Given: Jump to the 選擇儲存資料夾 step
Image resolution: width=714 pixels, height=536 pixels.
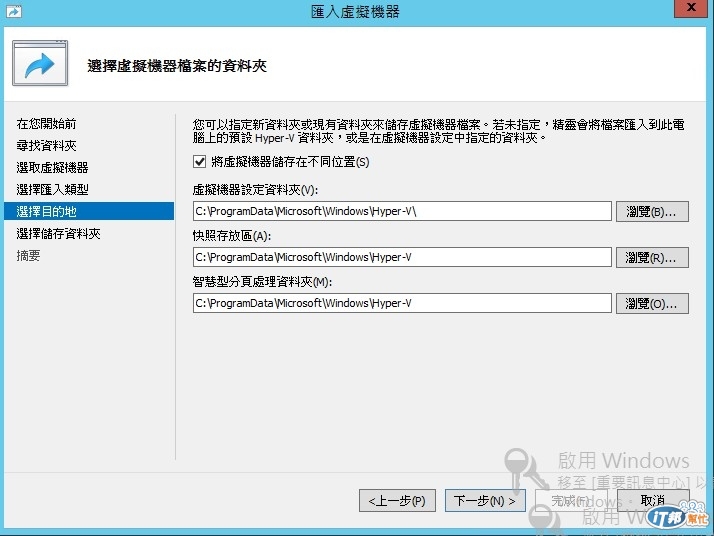Looking at the screenshot, I should click(58, 234).
